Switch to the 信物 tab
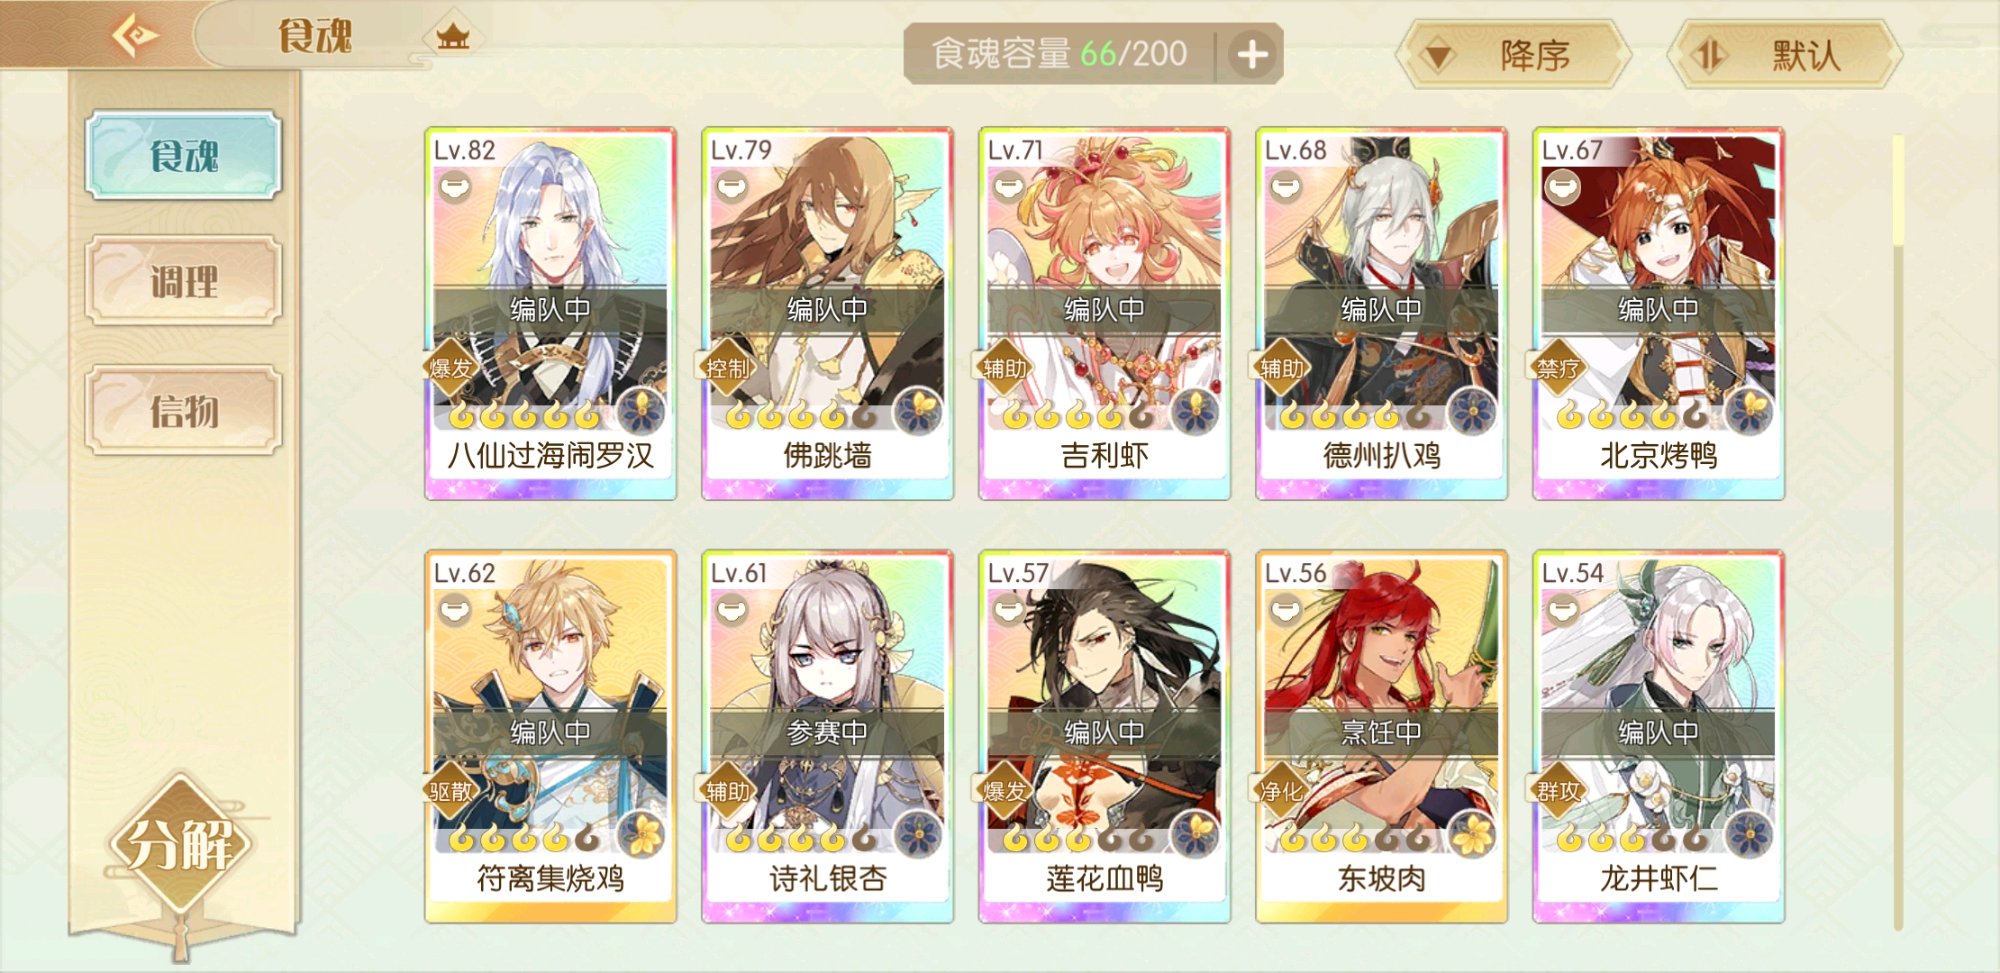Screen dimensions: 2000x973 point(184,410)
